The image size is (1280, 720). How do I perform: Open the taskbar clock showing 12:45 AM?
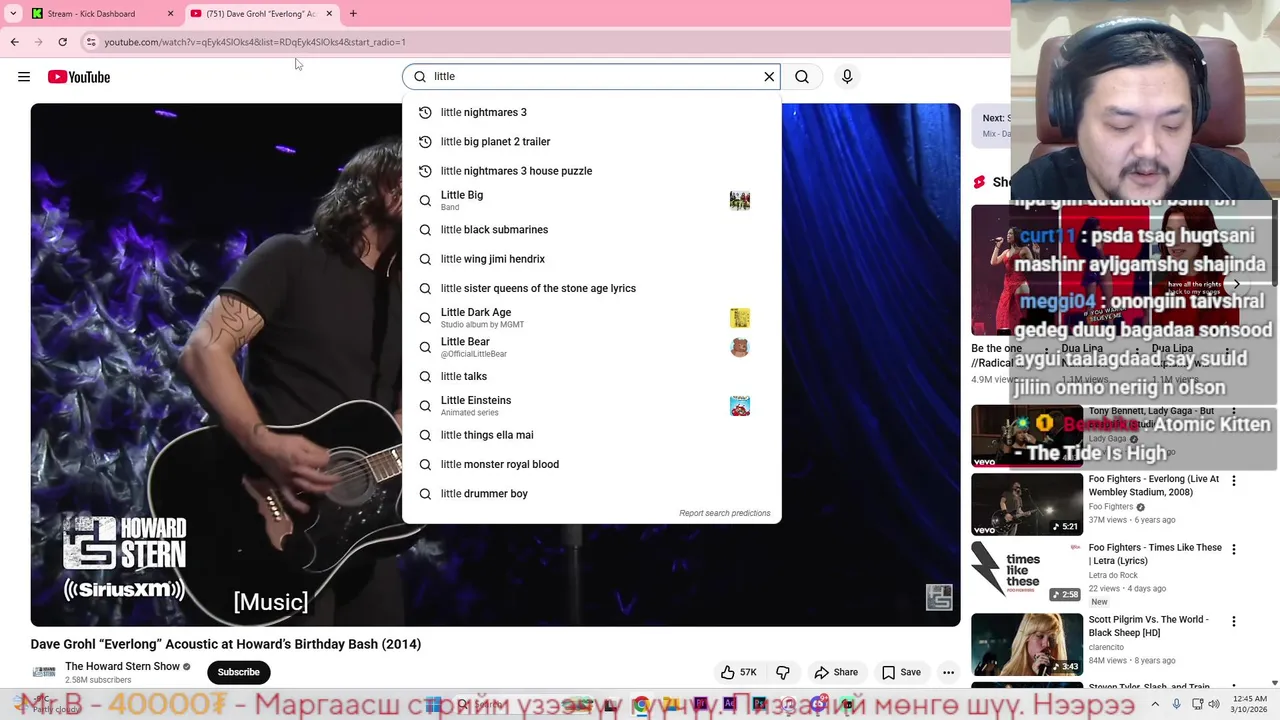point(1250,704)
